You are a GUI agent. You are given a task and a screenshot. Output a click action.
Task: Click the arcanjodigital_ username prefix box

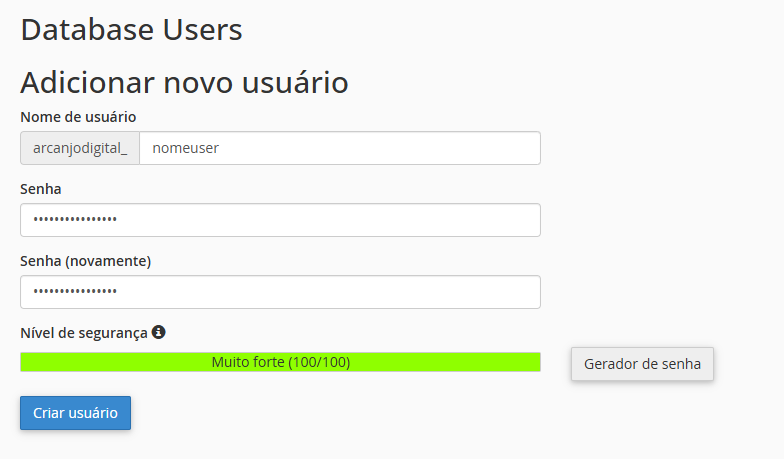pos(80,148)
